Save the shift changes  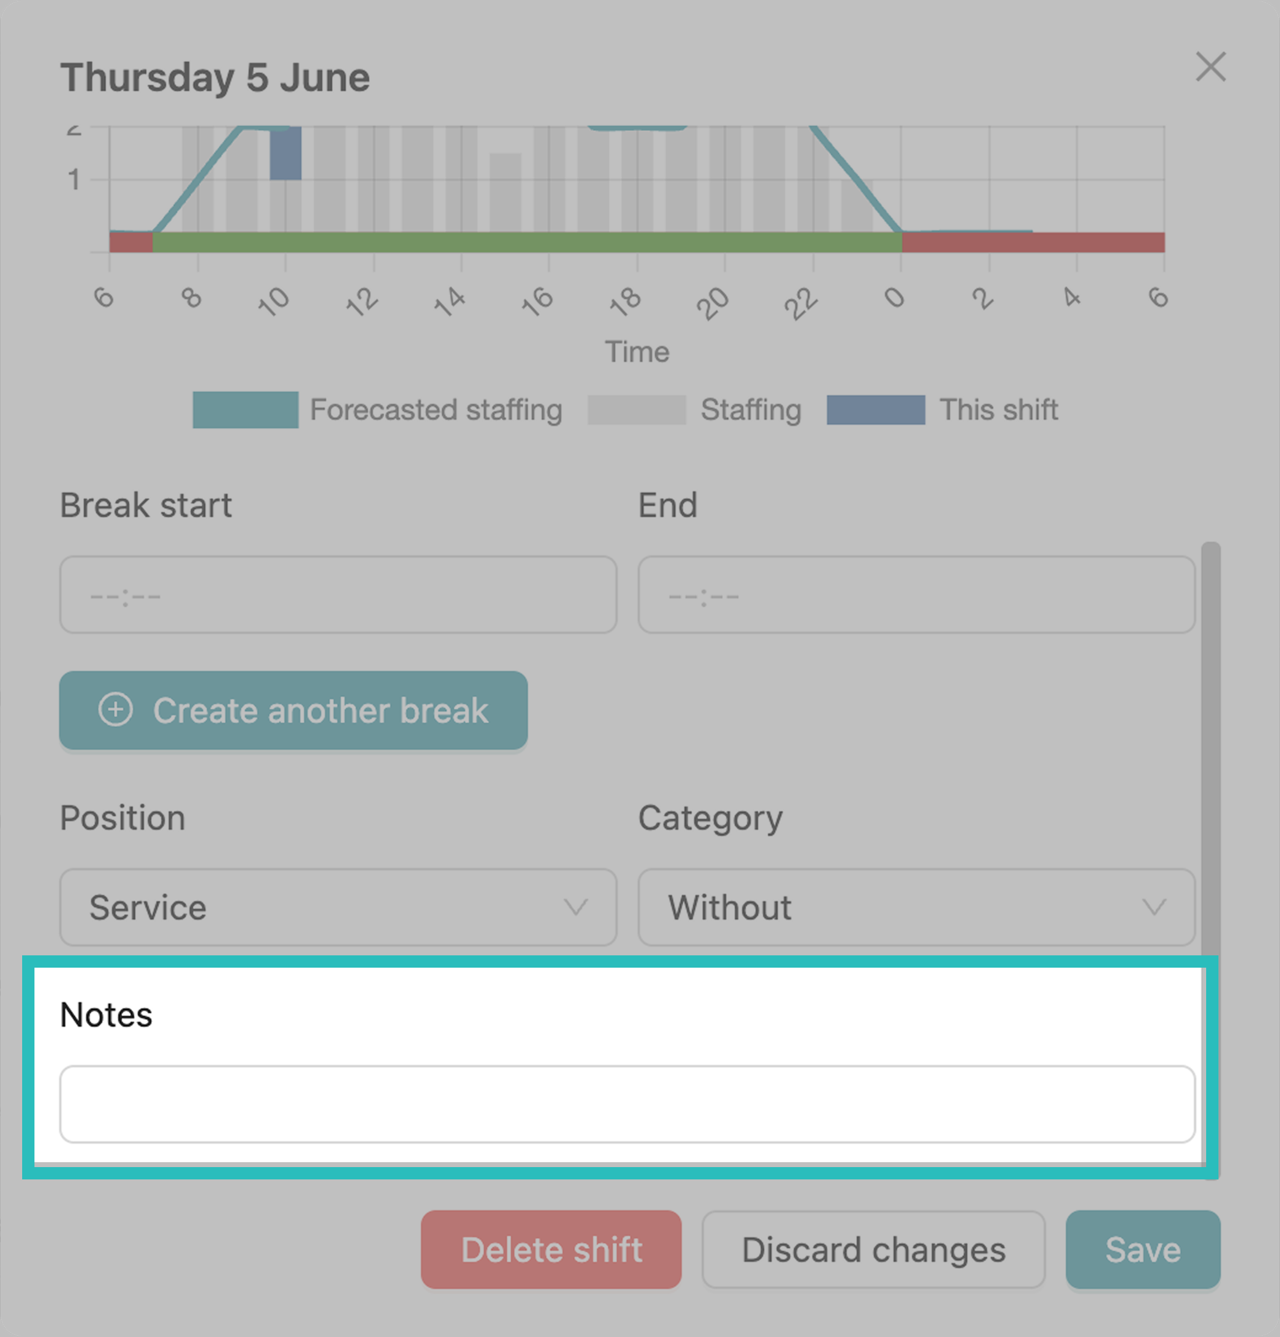[x=1142, y=1250]
